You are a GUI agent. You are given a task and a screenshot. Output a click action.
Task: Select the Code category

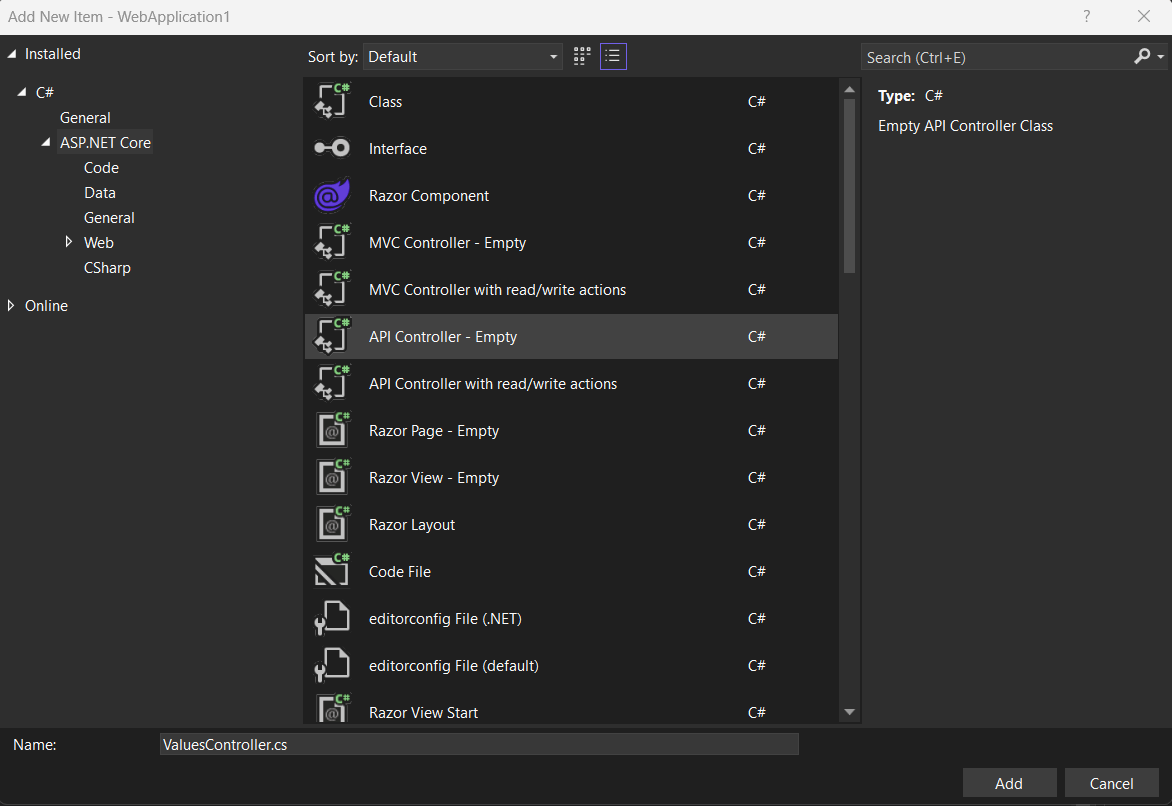(101, 167)
